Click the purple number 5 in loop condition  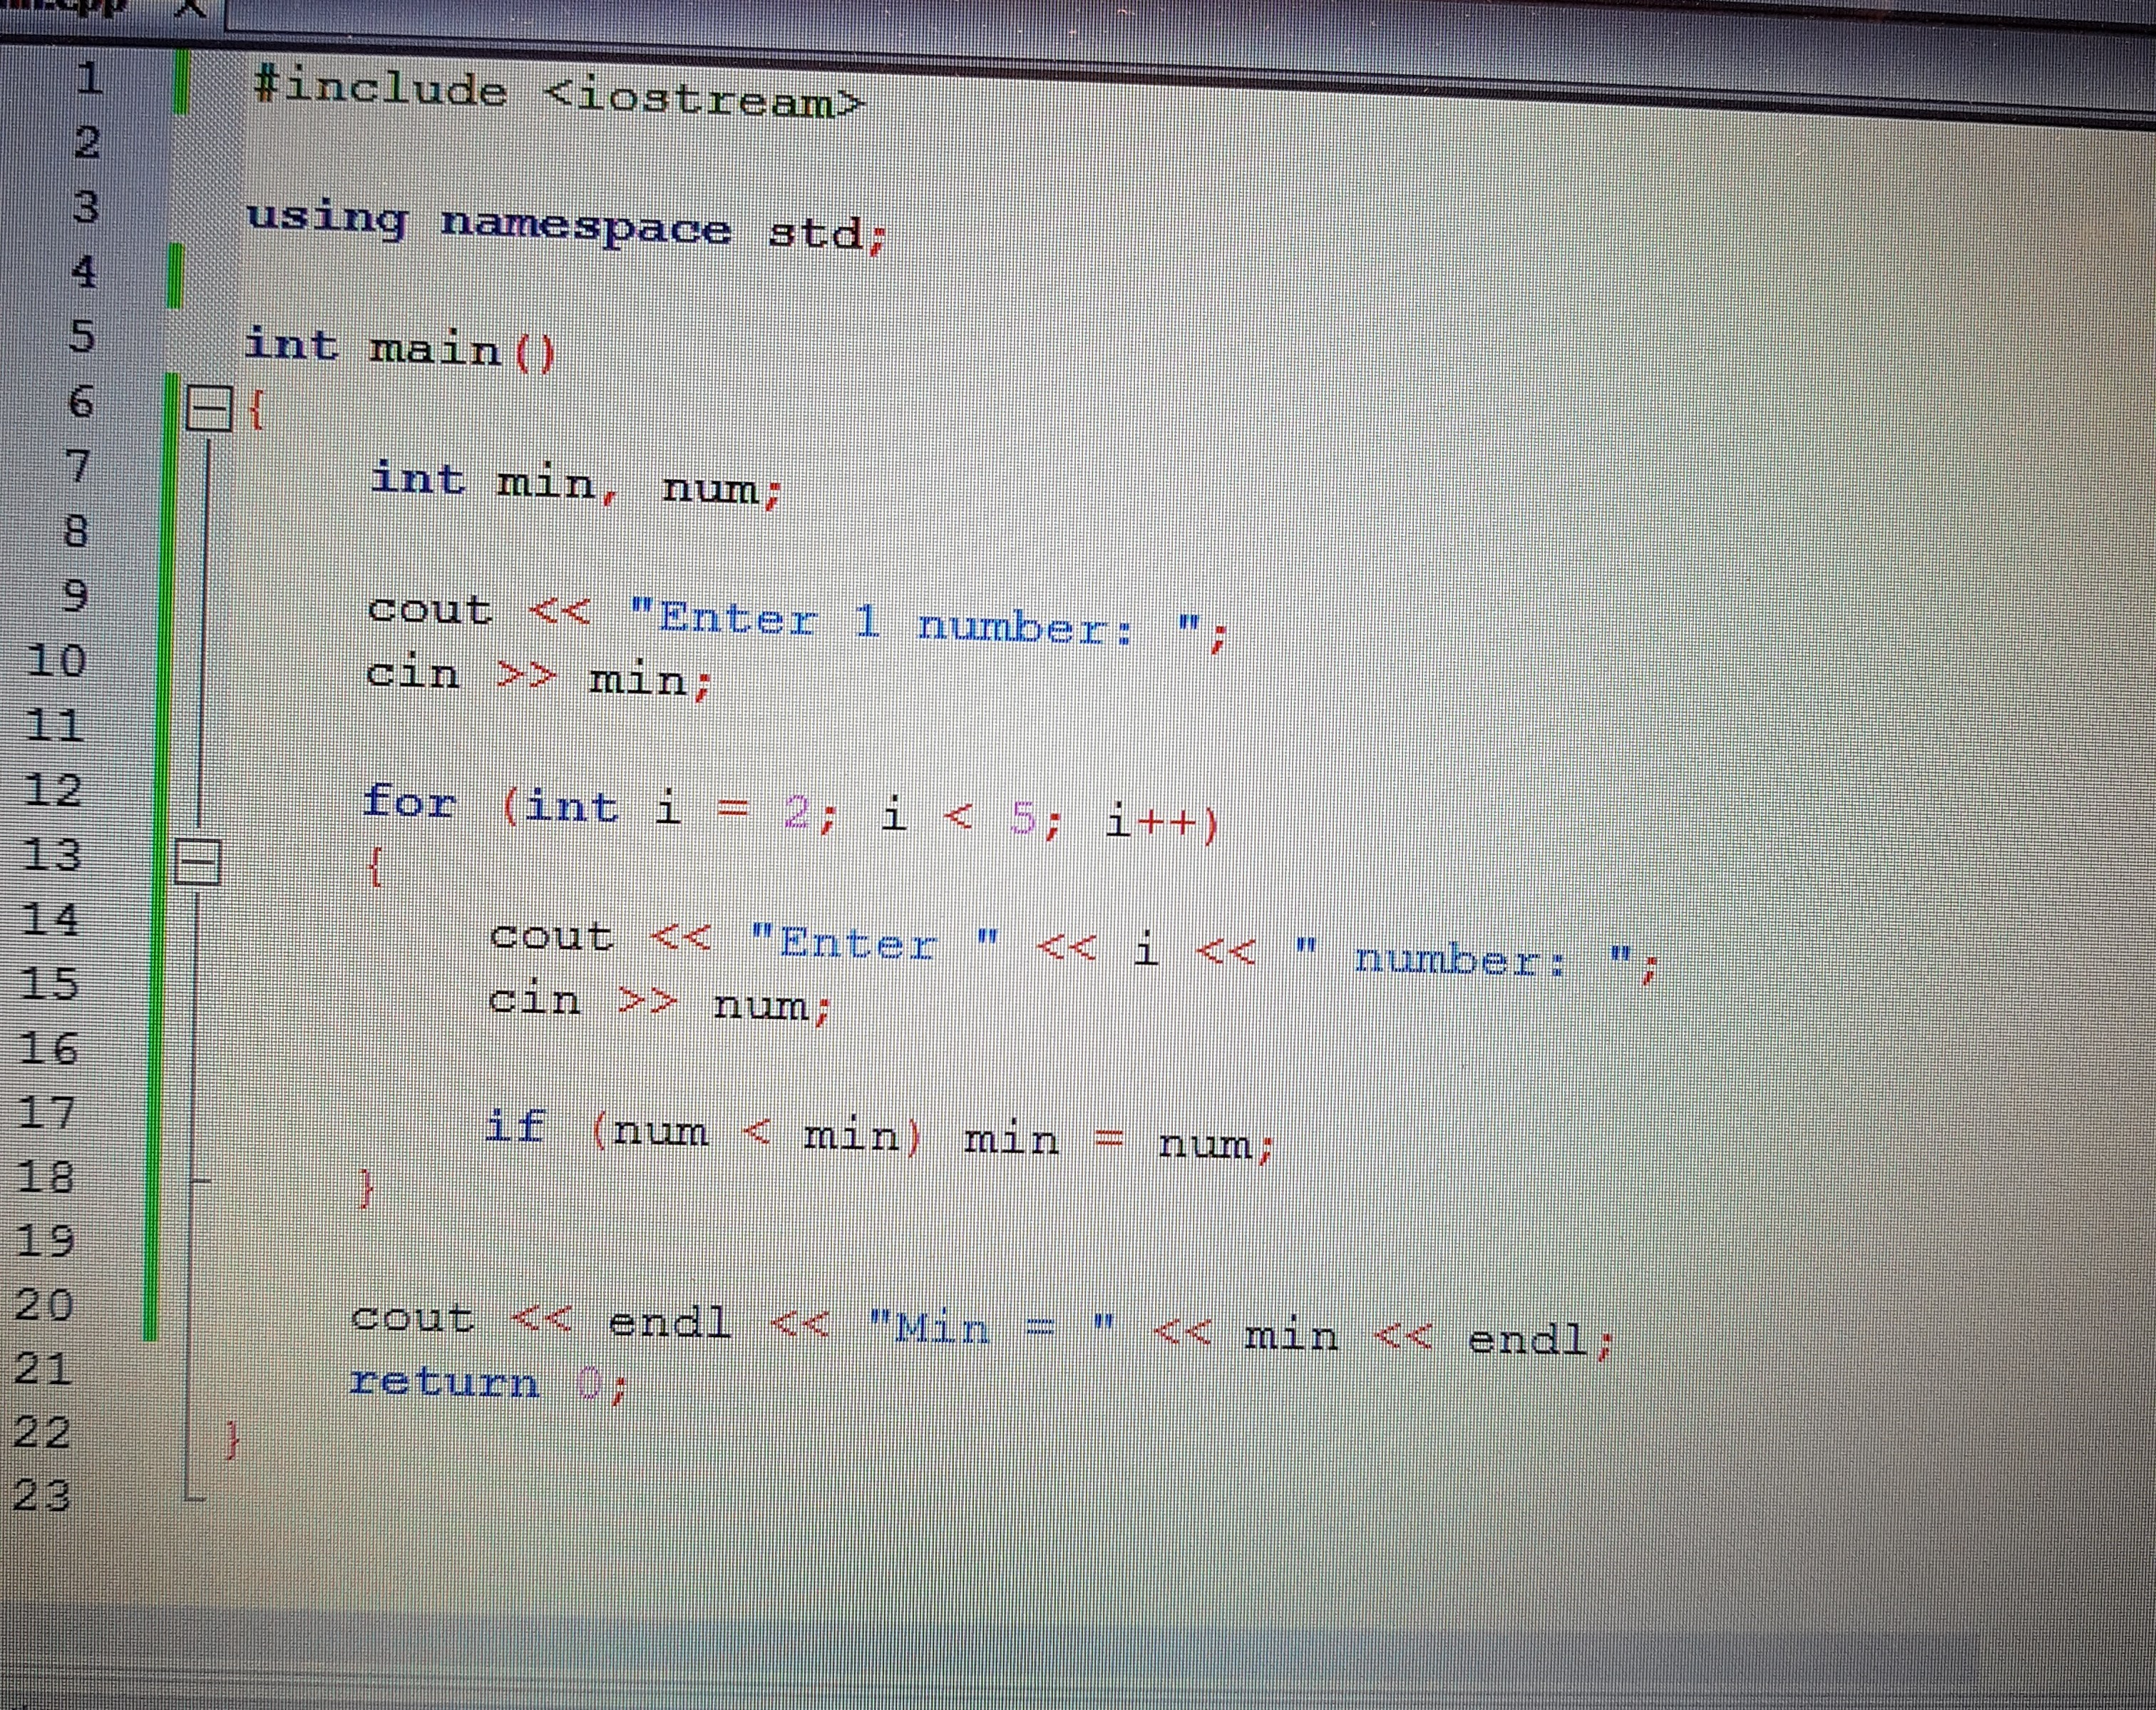[x=1022, y=818]
